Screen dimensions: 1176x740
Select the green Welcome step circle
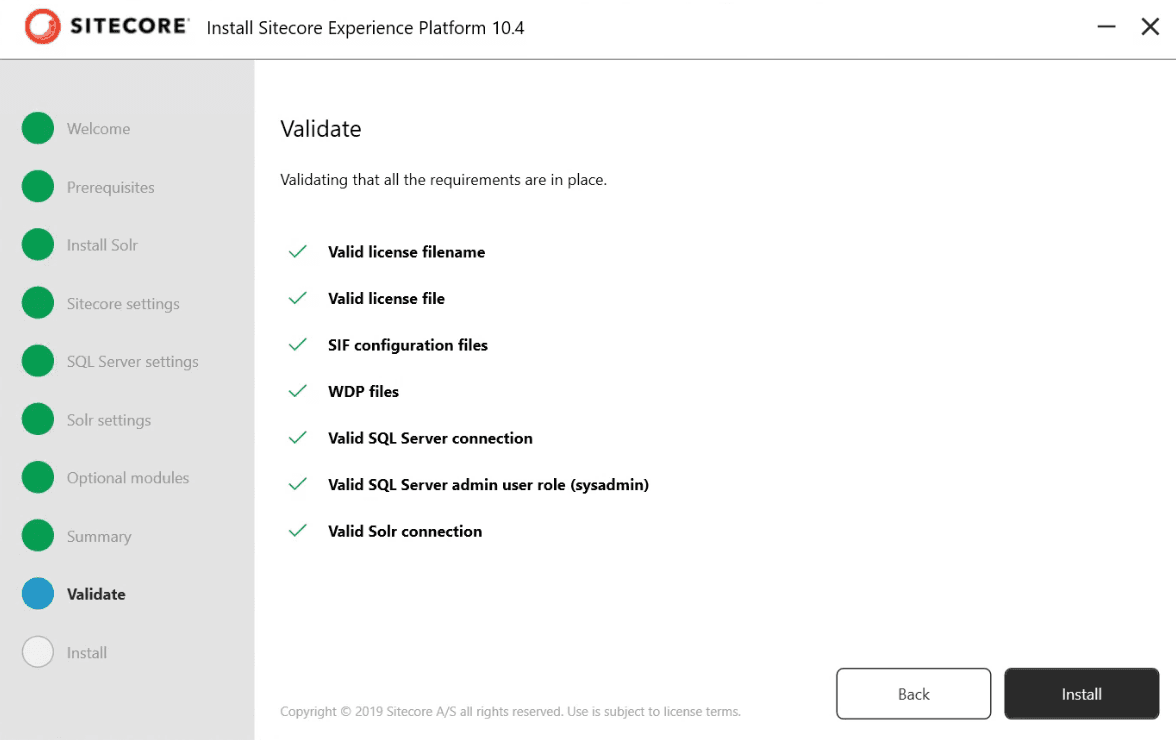click(x=38, y=128)
